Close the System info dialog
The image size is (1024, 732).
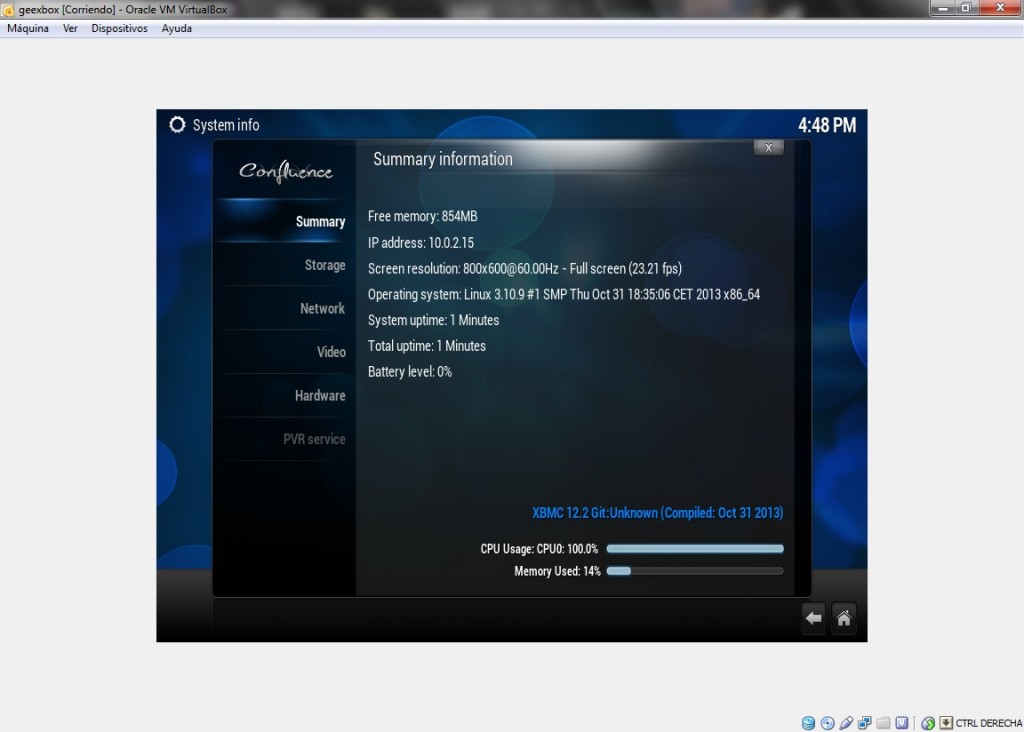click(x=768, y=148)
